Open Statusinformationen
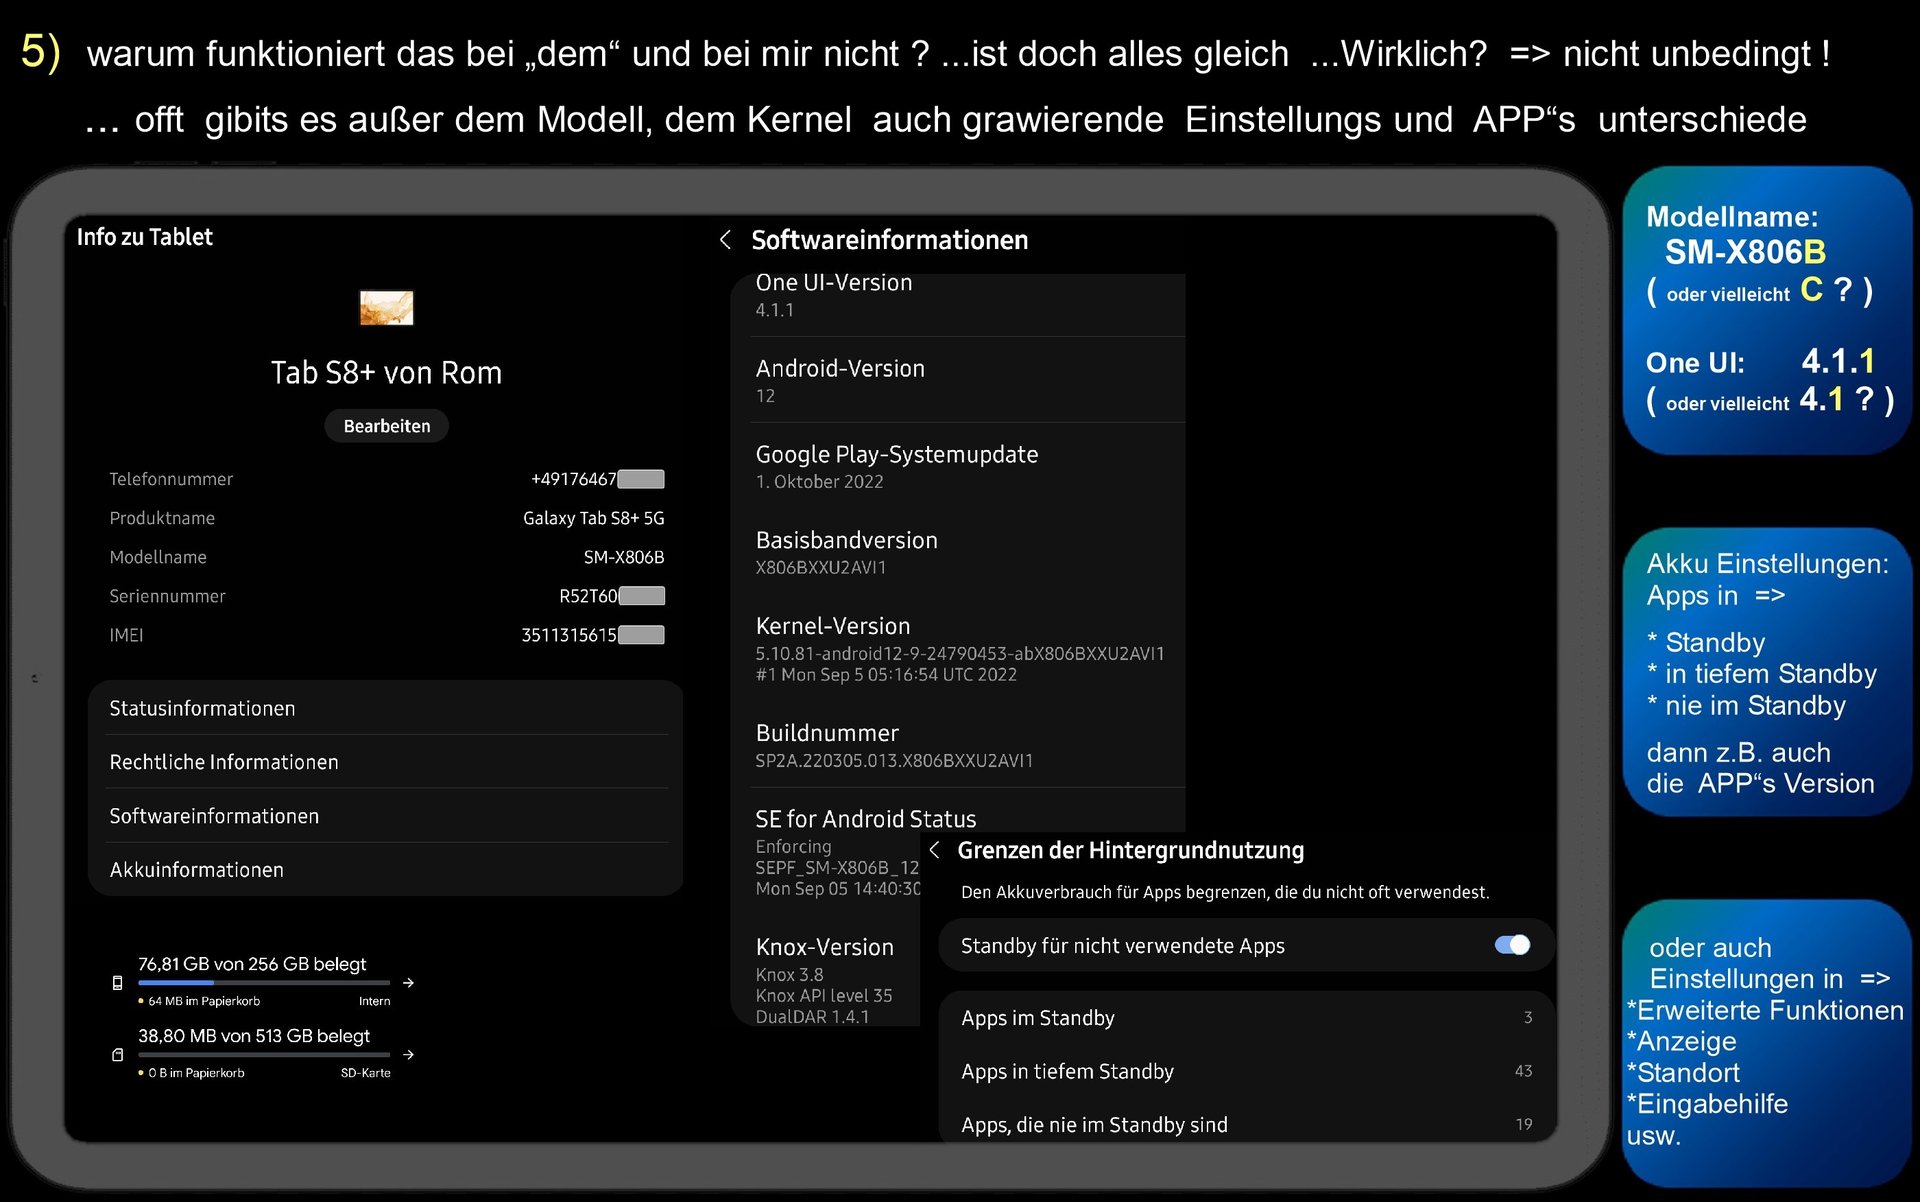This screenshot has width=1920, height=1202. (x=386, y=708)
